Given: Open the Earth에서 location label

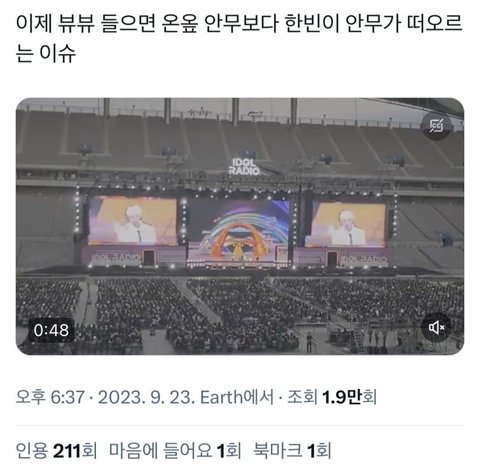Looking at the screenshot, I should pos(236,397).
